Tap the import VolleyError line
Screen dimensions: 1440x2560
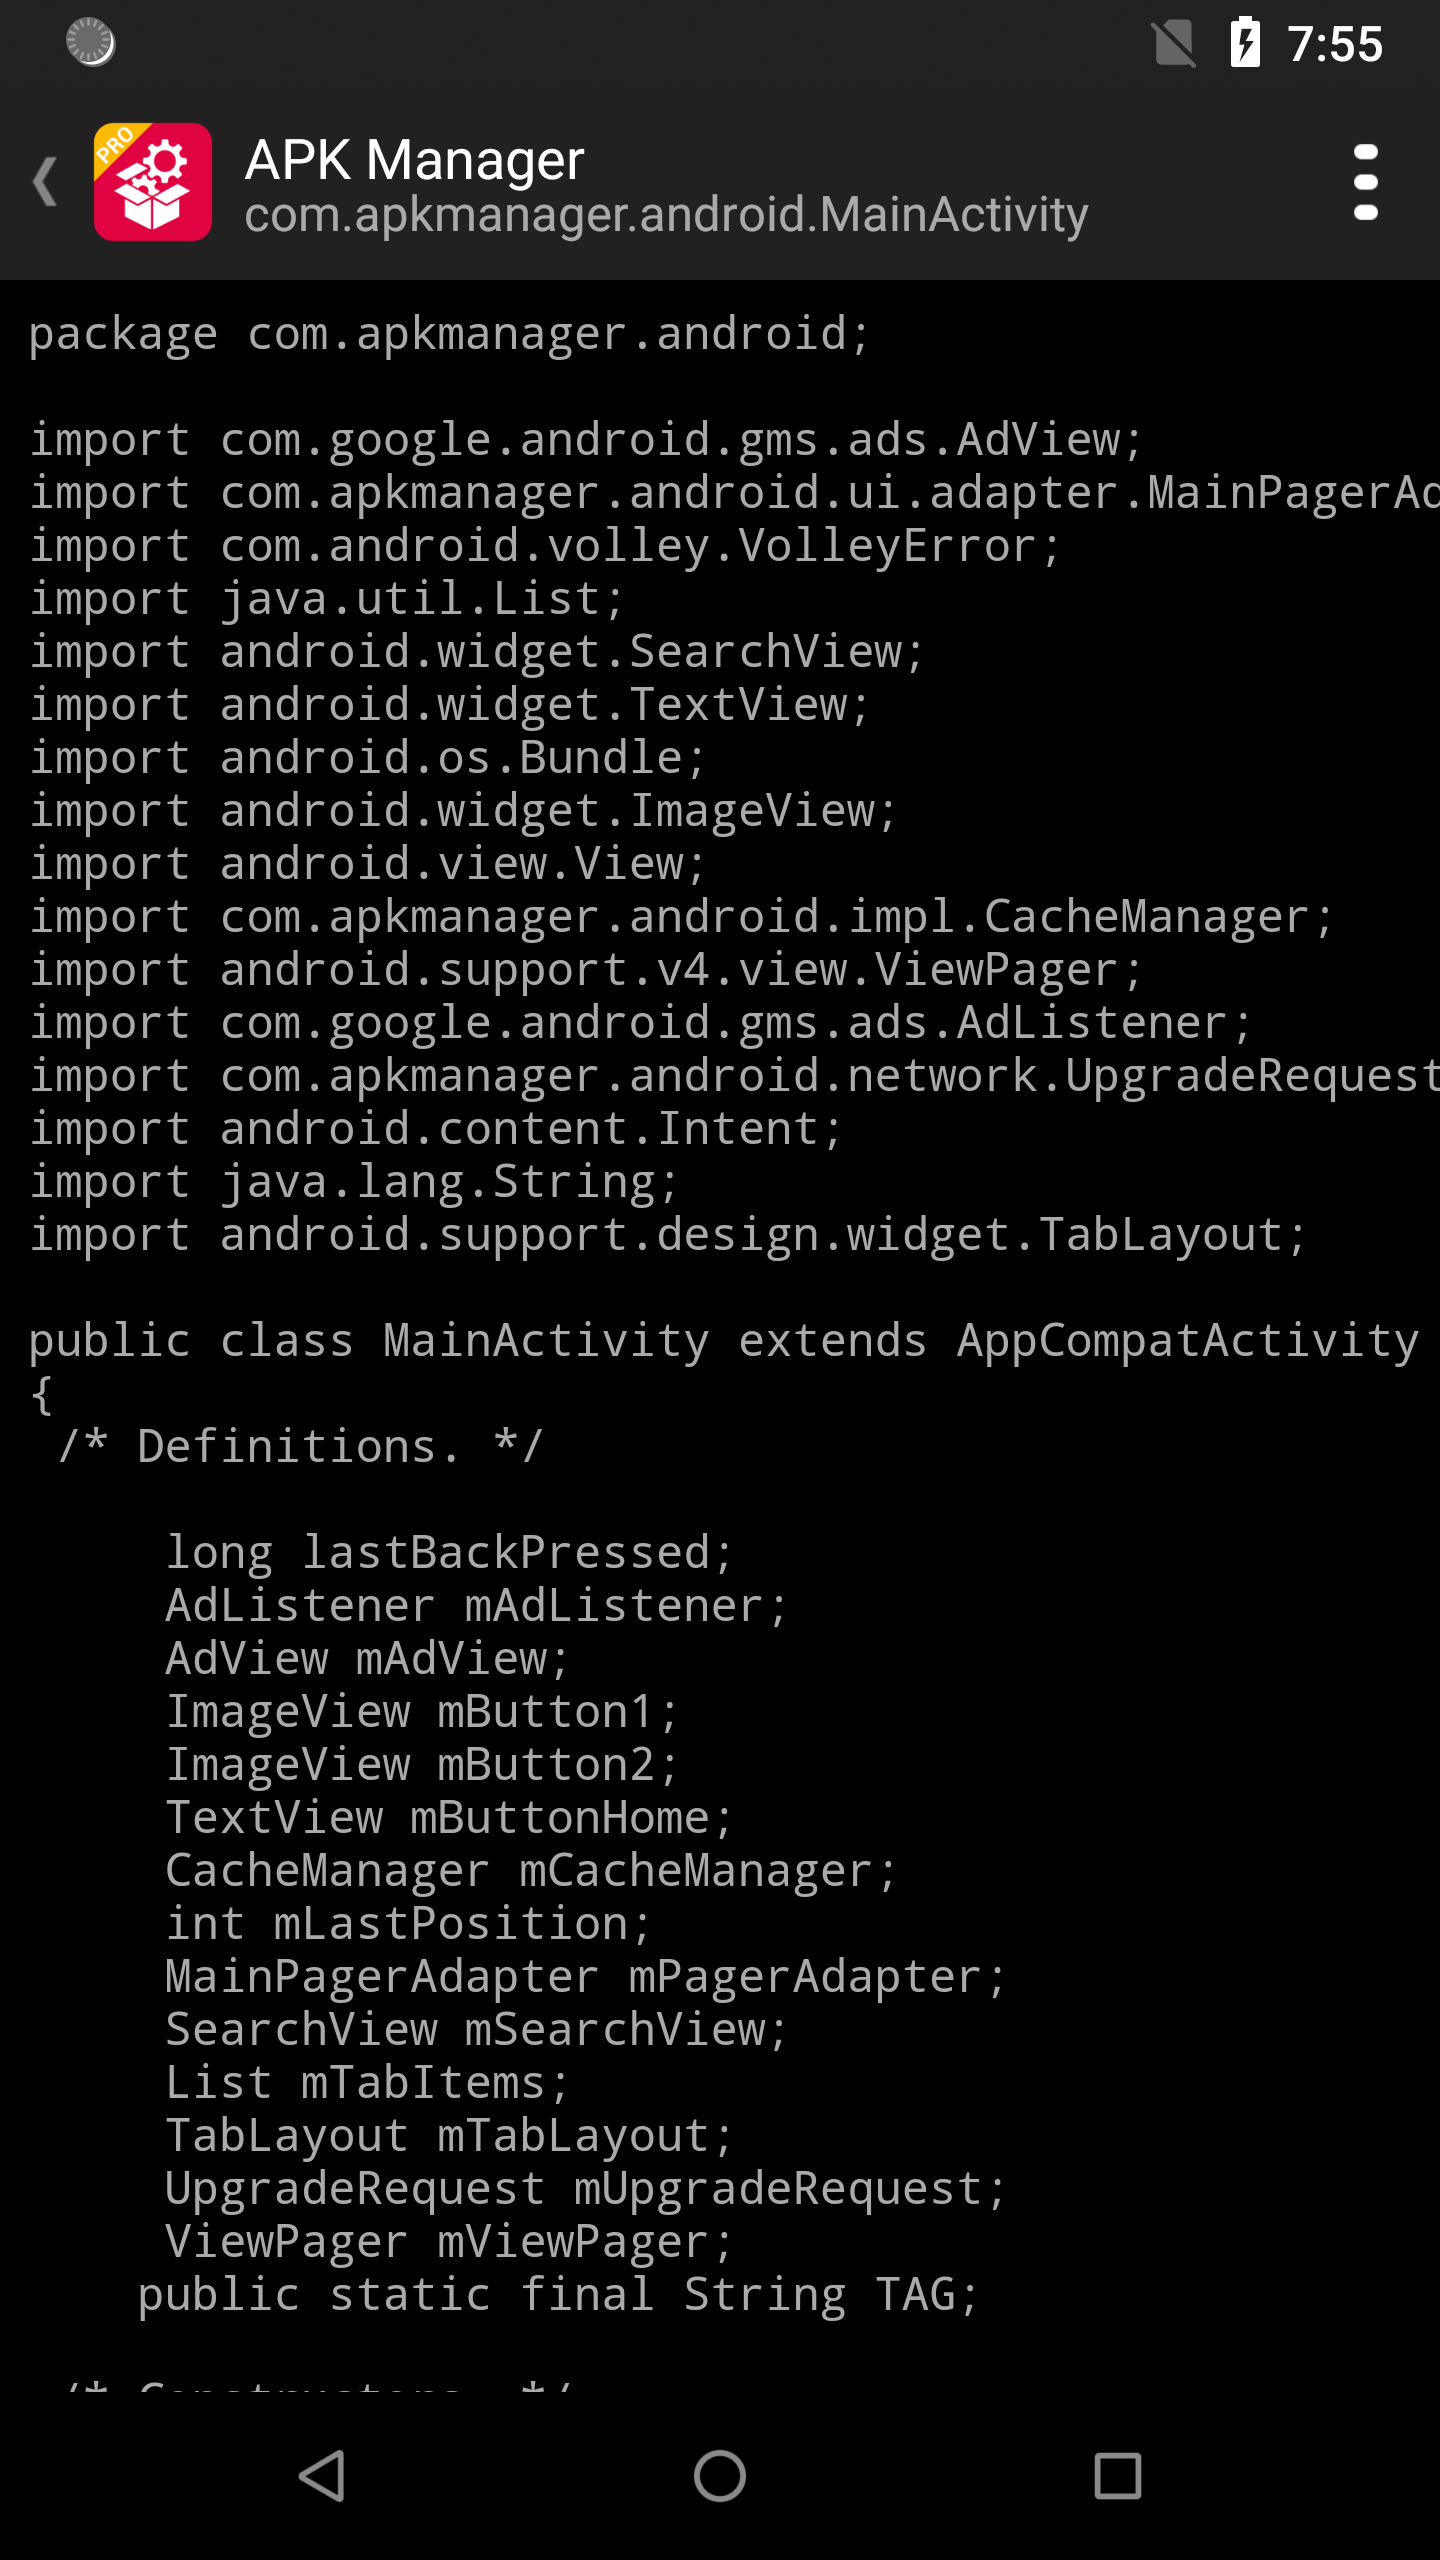coord(545,547)
